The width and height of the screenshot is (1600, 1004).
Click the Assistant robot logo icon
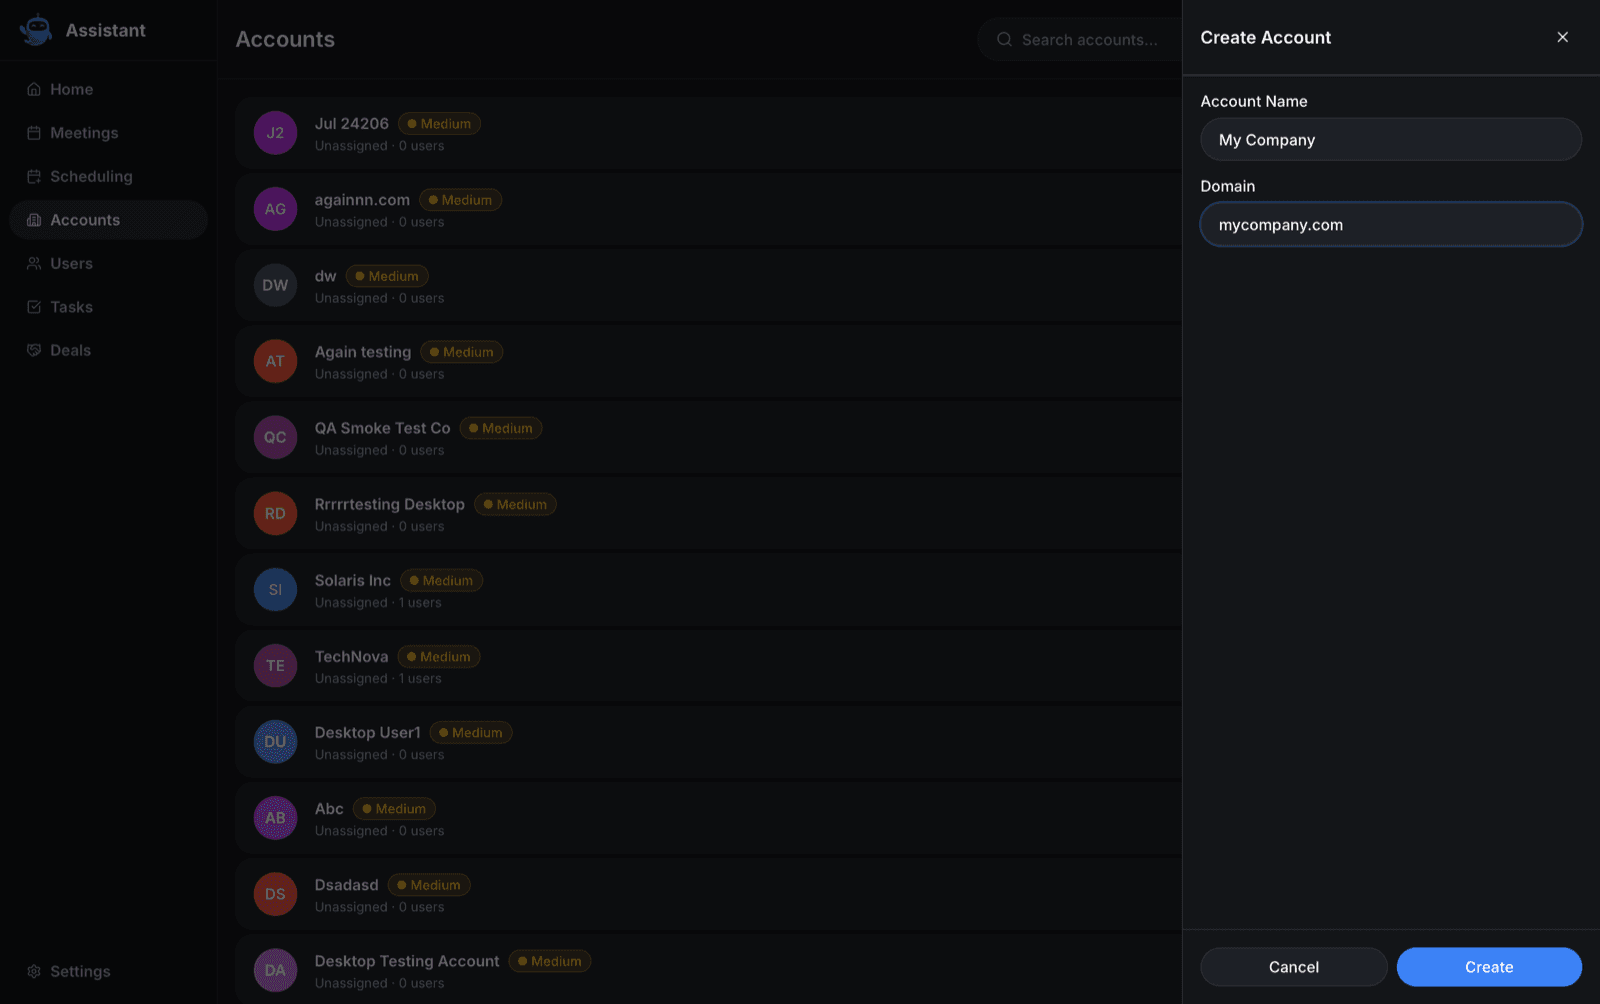[36, 30]
